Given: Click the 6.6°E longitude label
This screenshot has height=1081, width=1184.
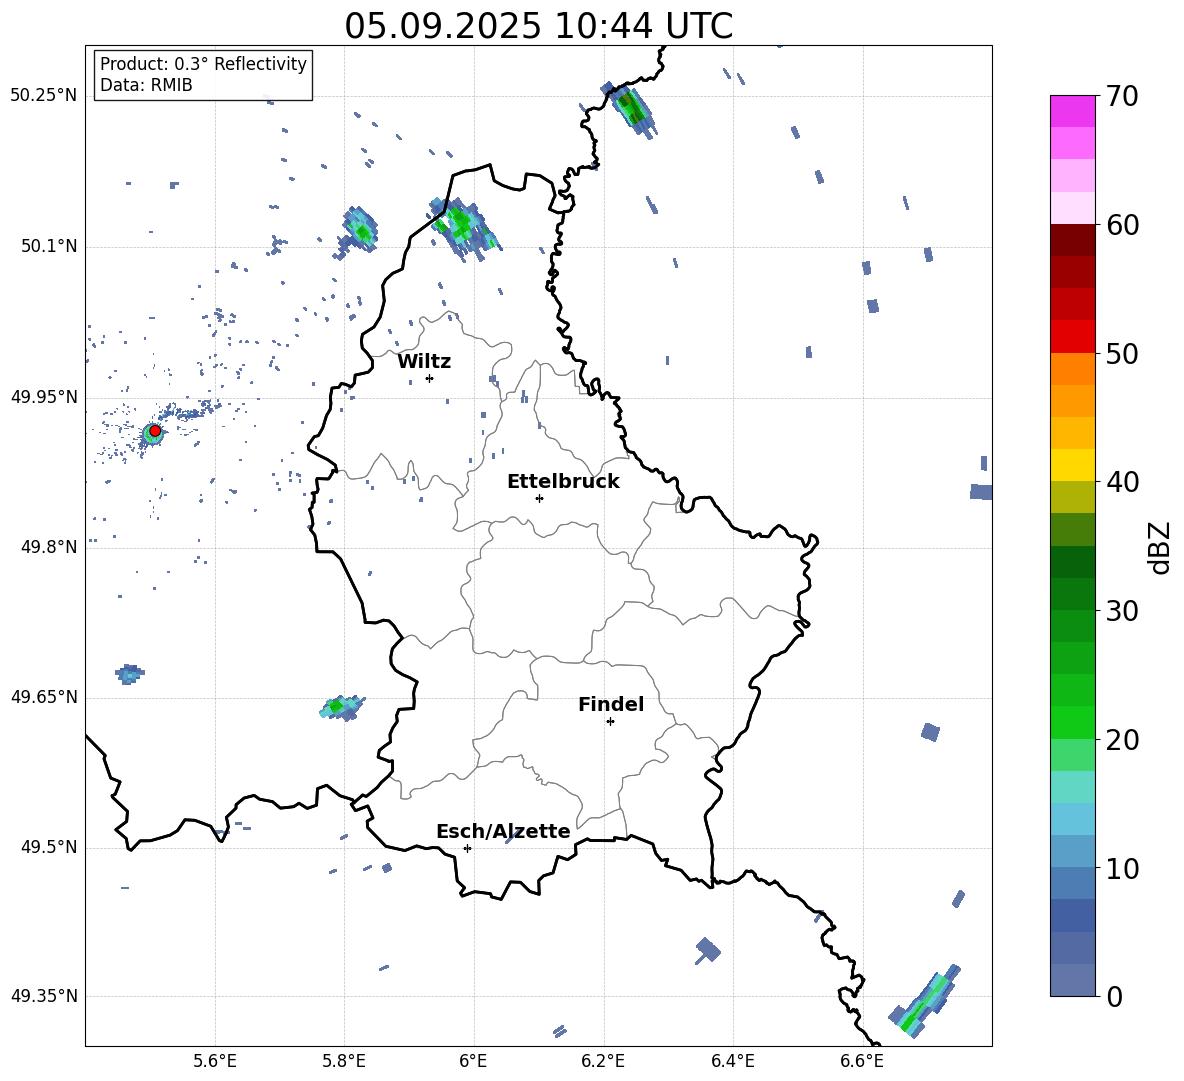Looking at the screenshot, I should tap(862, 1061).
